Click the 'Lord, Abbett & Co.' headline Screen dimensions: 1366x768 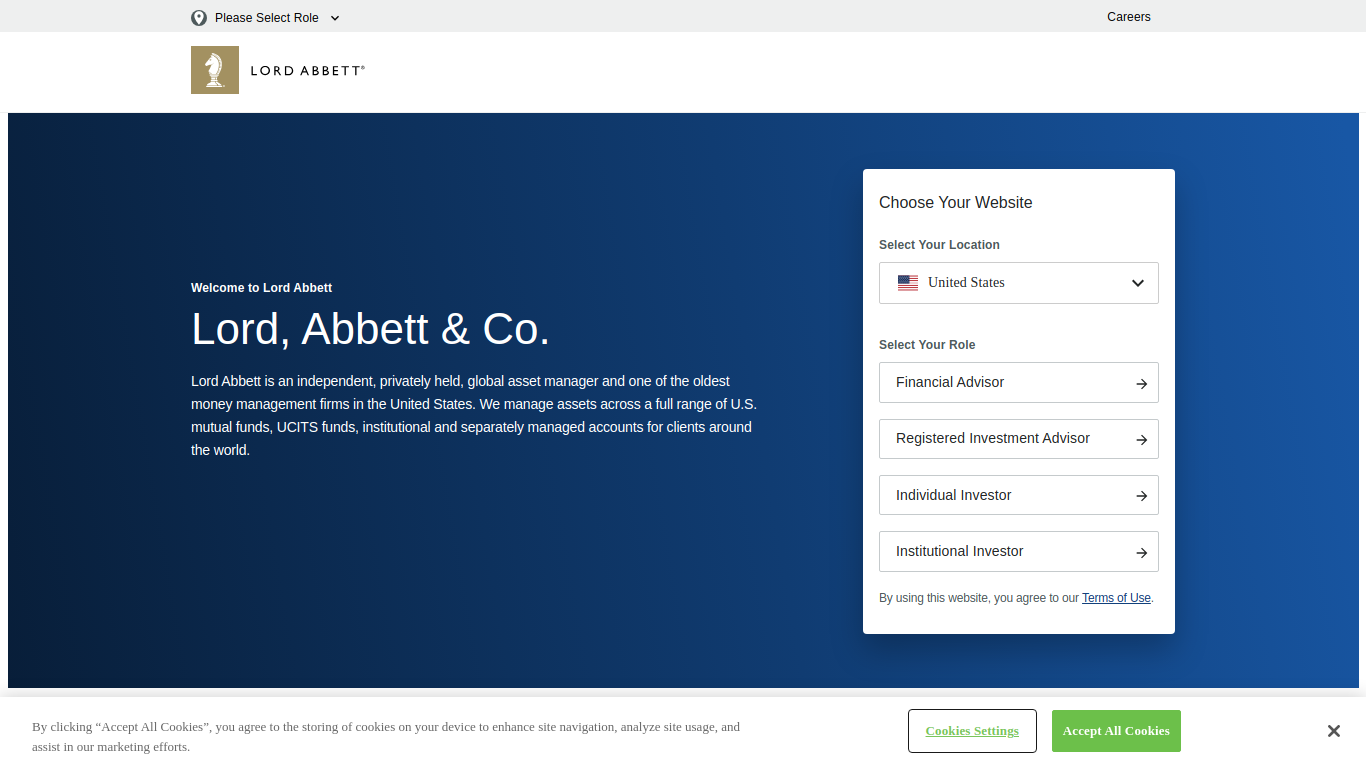(x=371, y=329)
